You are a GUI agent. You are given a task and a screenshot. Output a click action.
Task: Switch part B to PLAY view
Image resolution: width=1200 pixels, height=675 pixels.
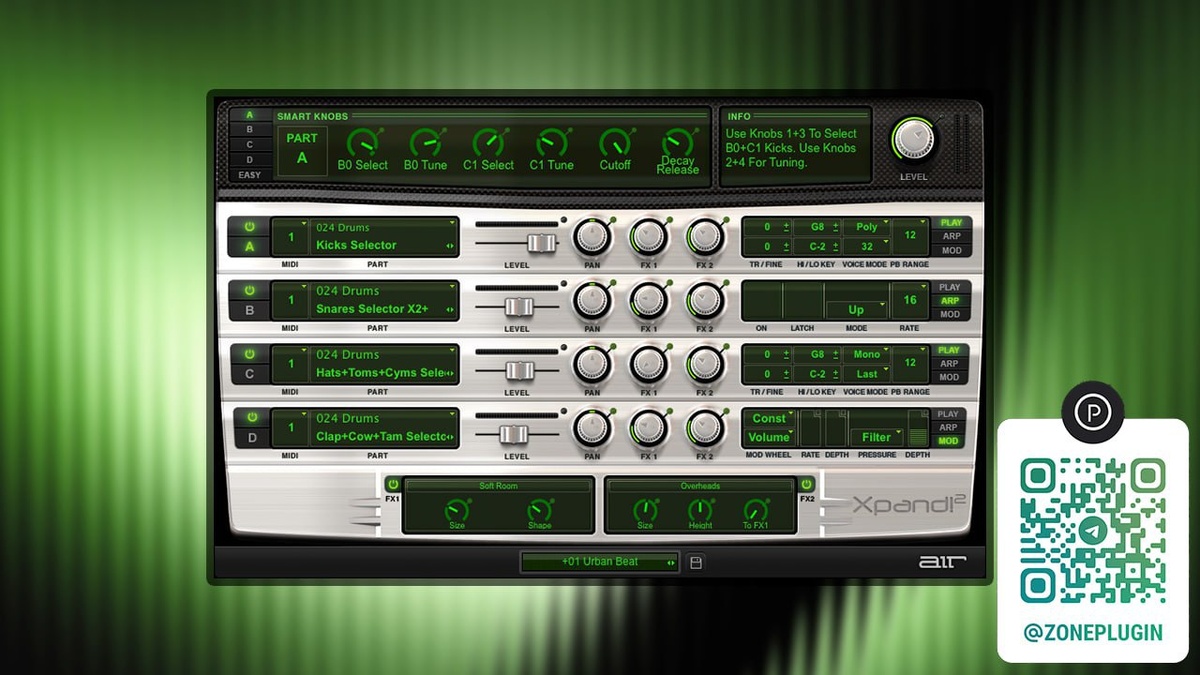point(949,287)
